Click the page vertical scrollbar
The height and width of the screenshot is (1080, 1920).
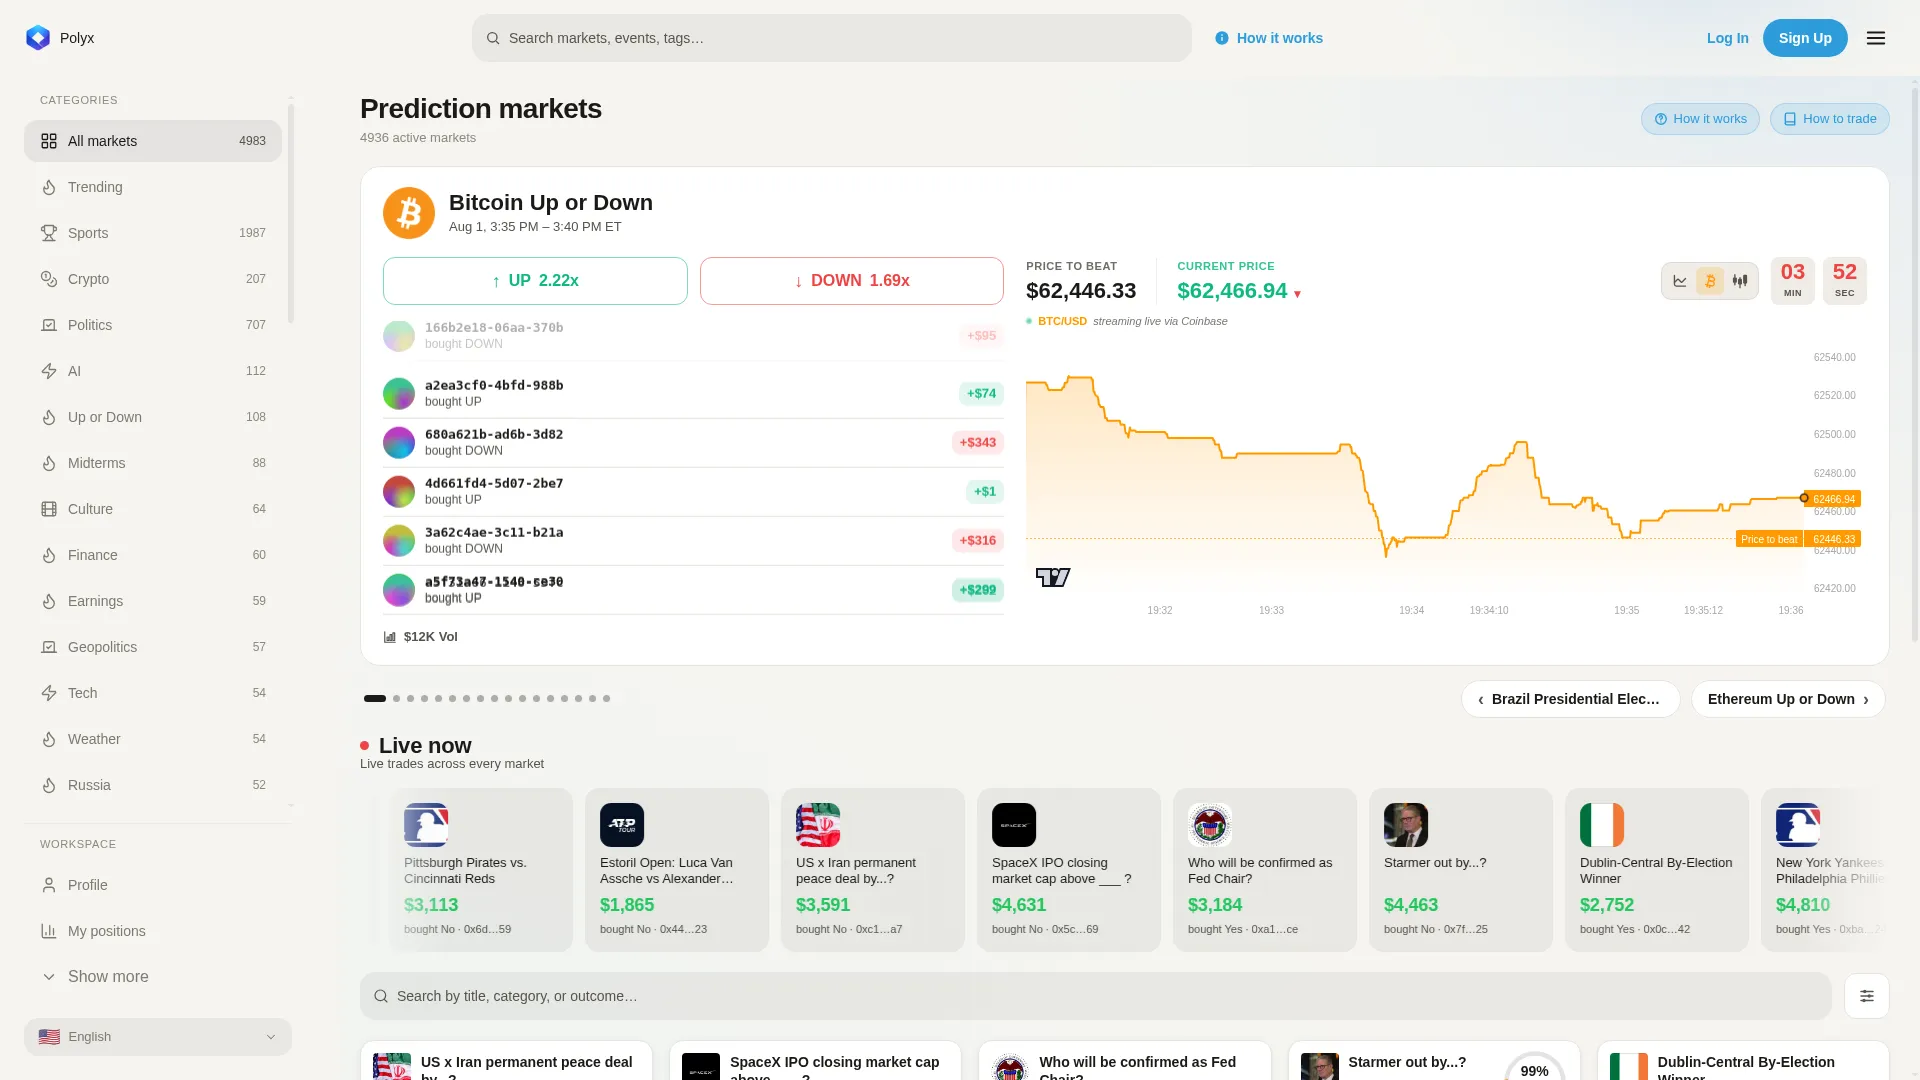point(1915,365)
